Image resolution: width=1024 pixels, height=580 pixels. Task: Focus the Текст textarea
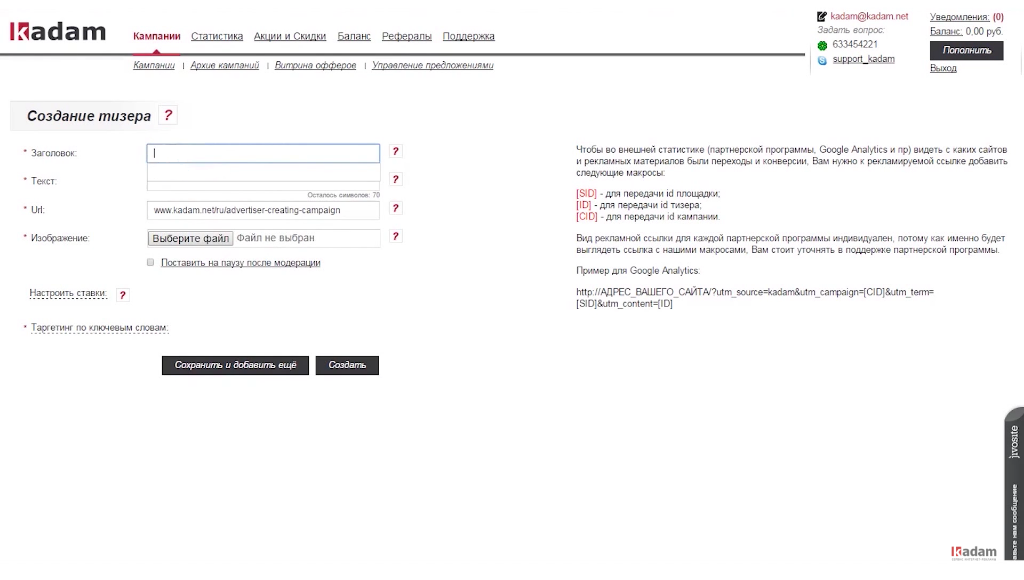point(263,177)
